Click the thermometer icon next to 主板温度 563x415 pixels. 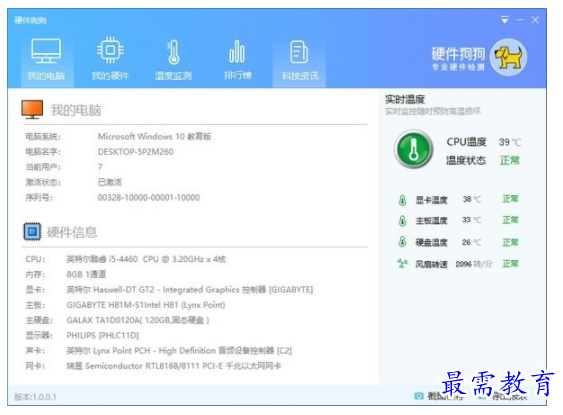coord(403,220)
